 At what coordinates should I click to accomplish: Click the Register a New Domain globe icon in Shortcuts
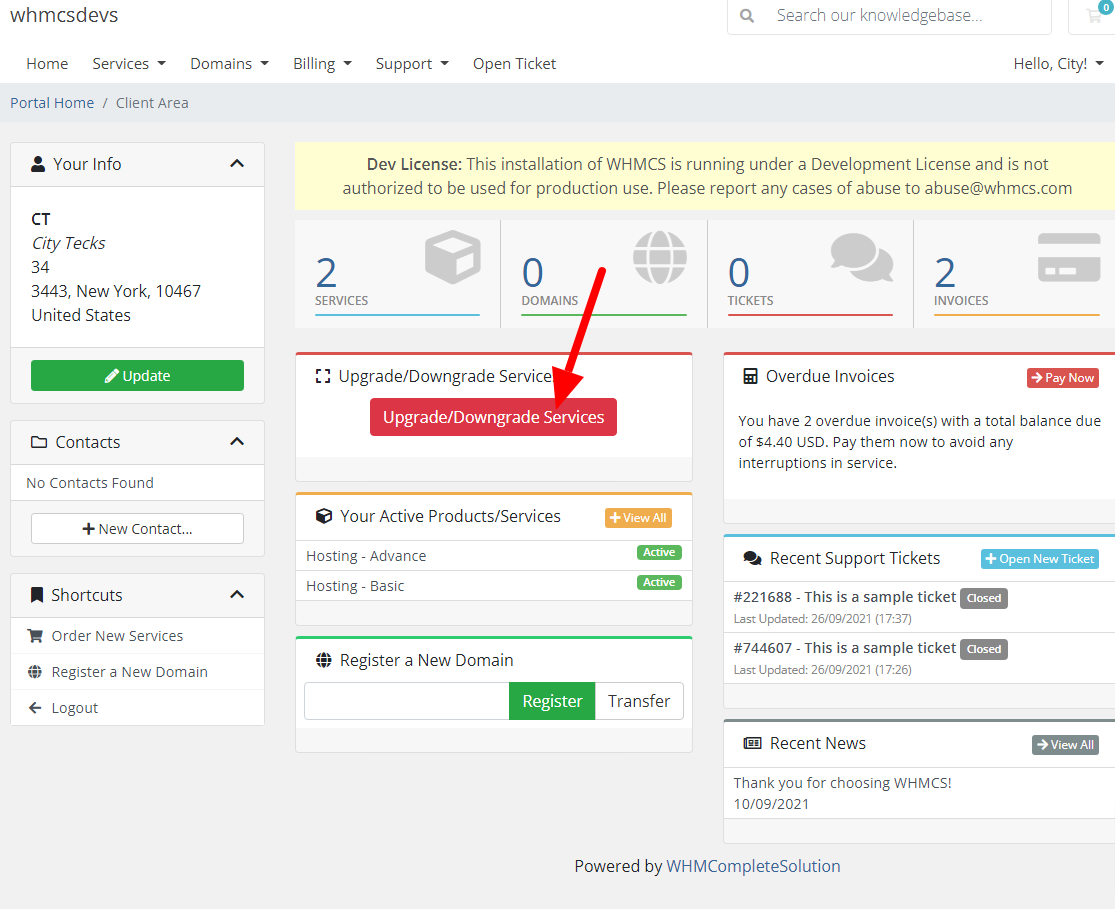pyautogui.click(x=35, y=672)
